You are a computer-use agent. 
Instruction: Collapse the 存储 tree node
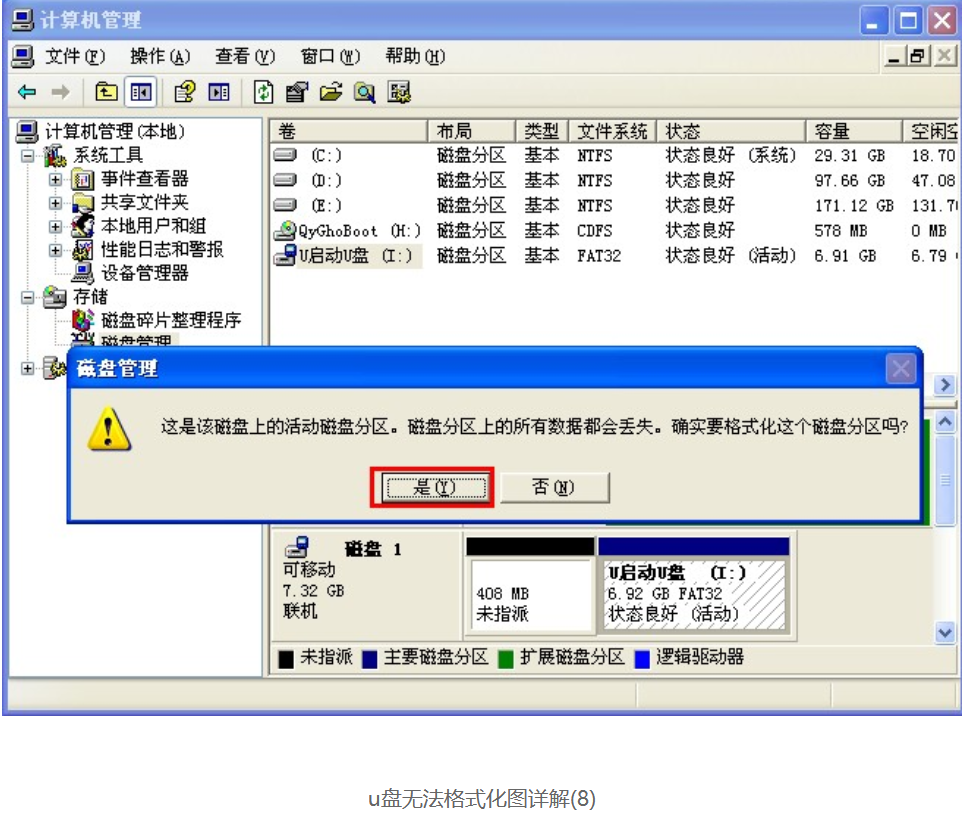[28, 298]
